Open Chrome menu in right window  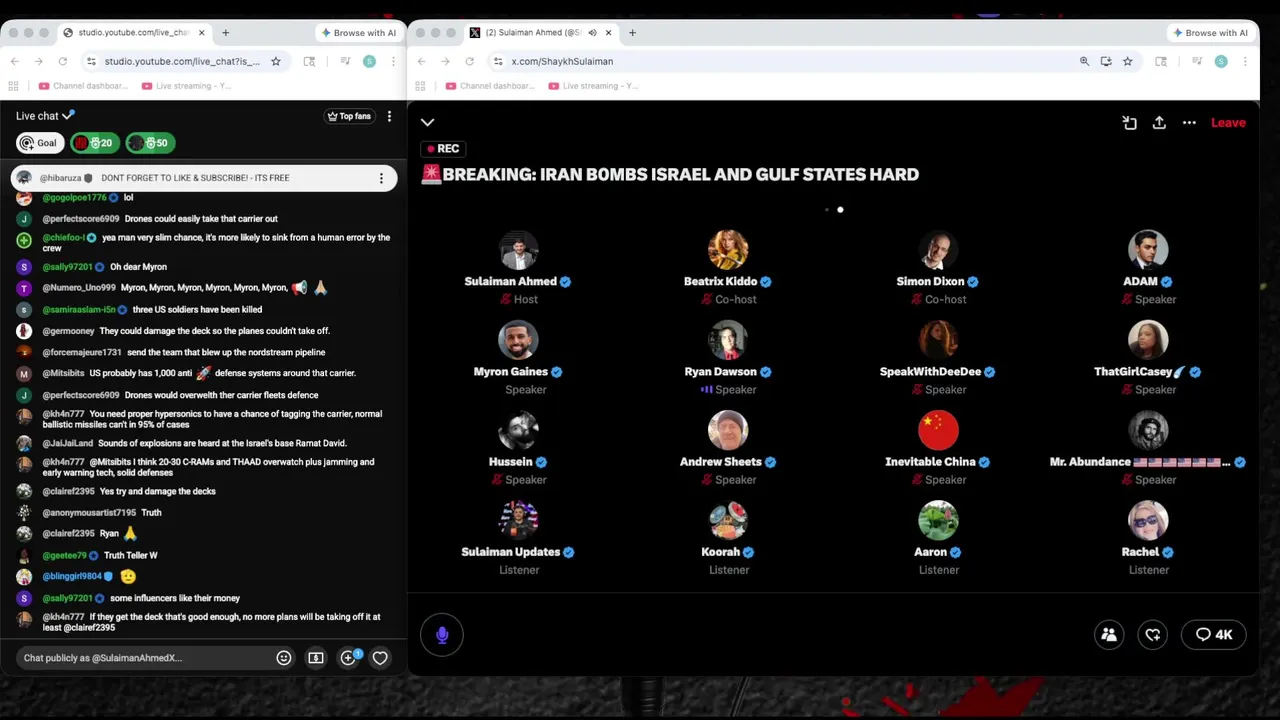tap(1245, 61)
